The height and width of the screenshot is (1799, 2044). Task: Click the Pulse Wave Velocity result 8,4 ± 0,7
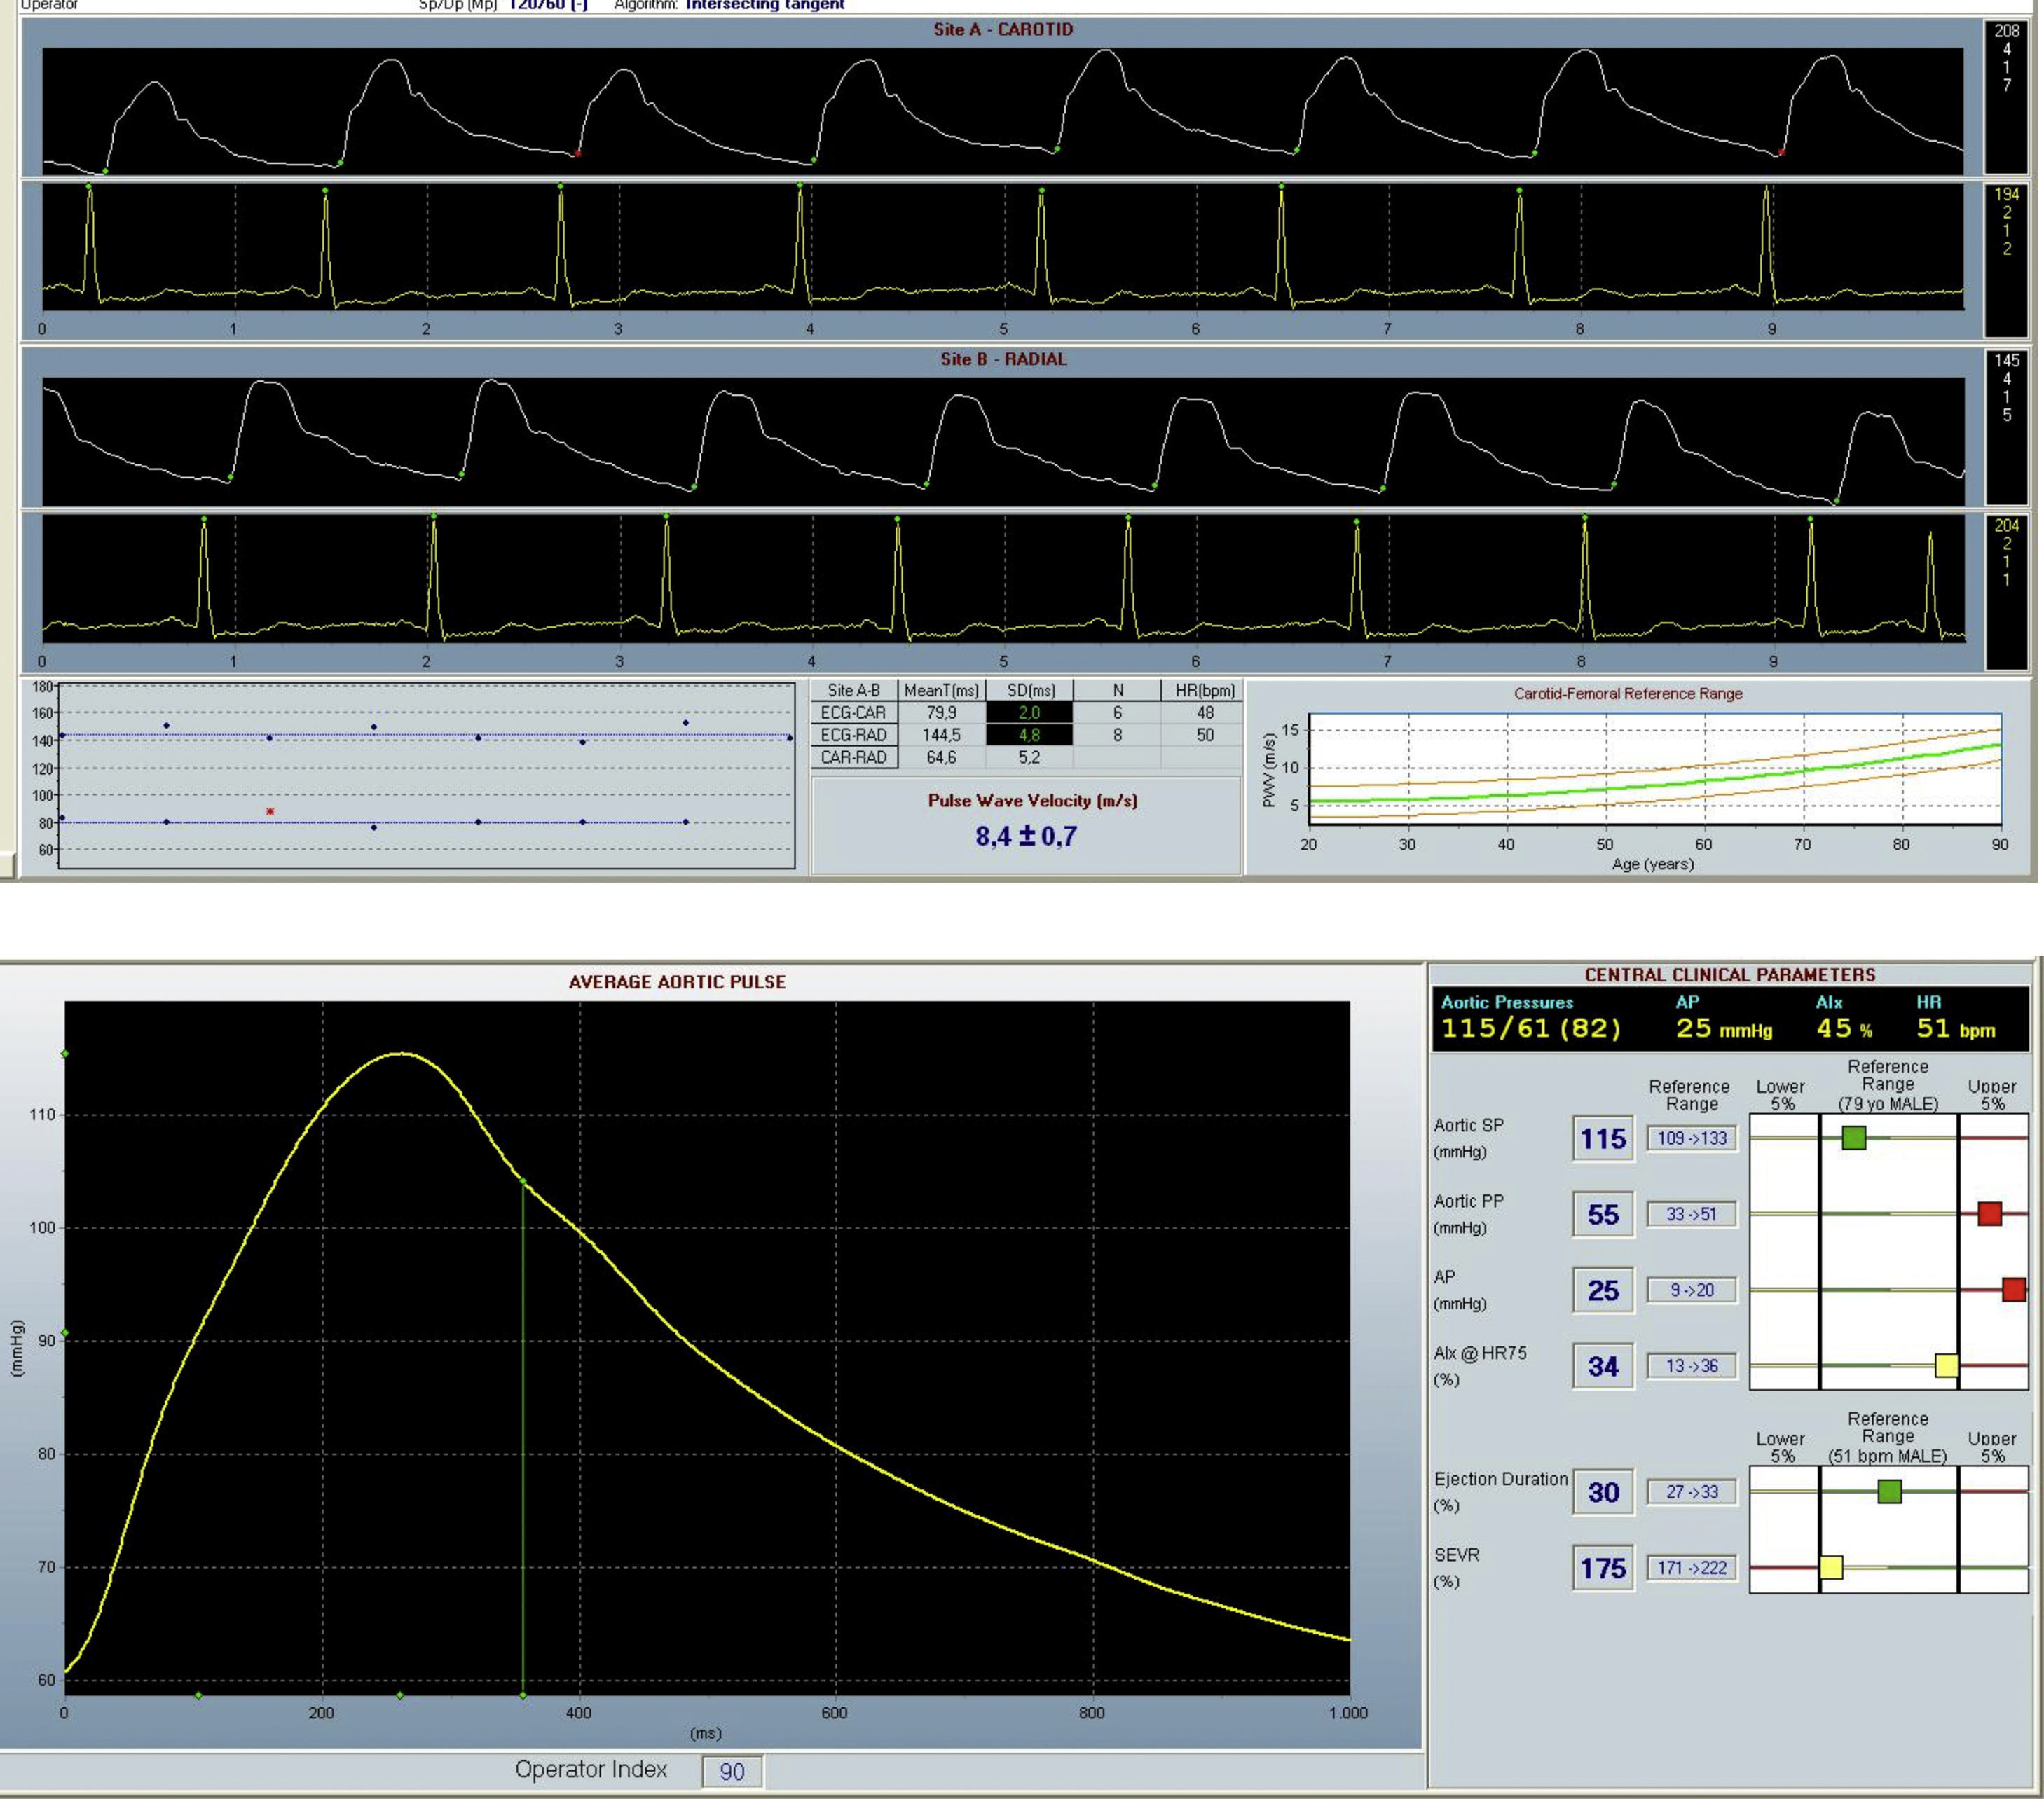coord(1026,836)
